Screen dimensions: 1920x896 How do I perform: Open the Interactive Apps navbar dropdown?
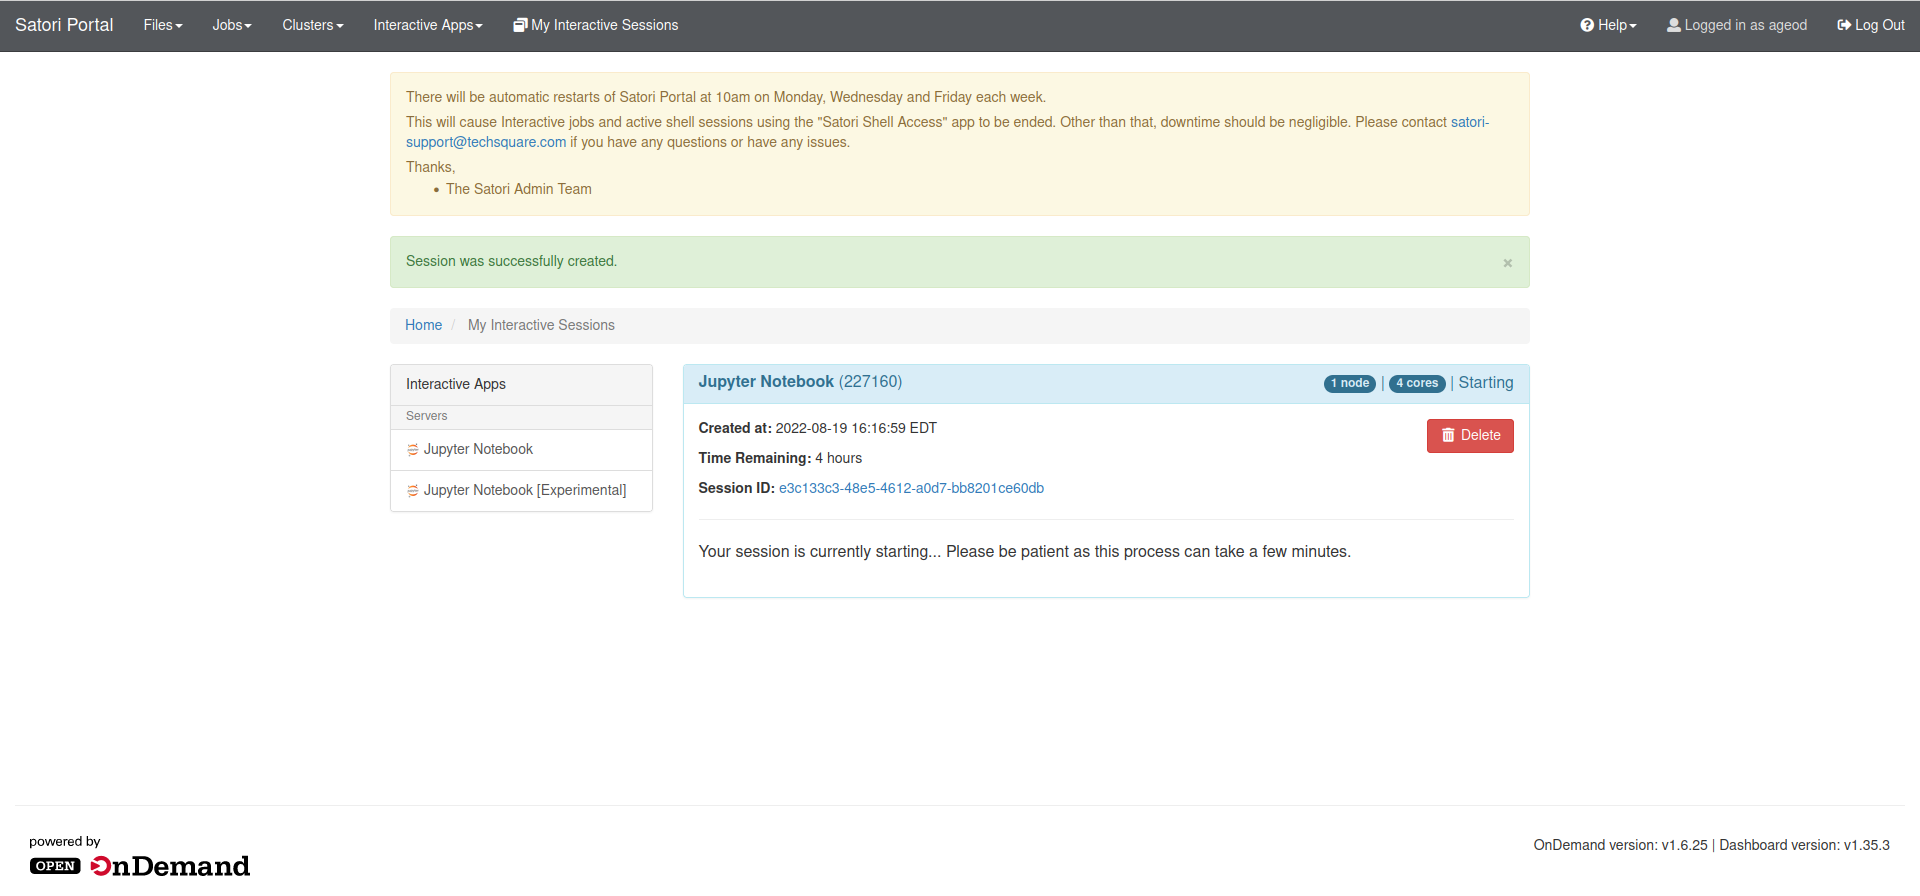tap(428, 25)
